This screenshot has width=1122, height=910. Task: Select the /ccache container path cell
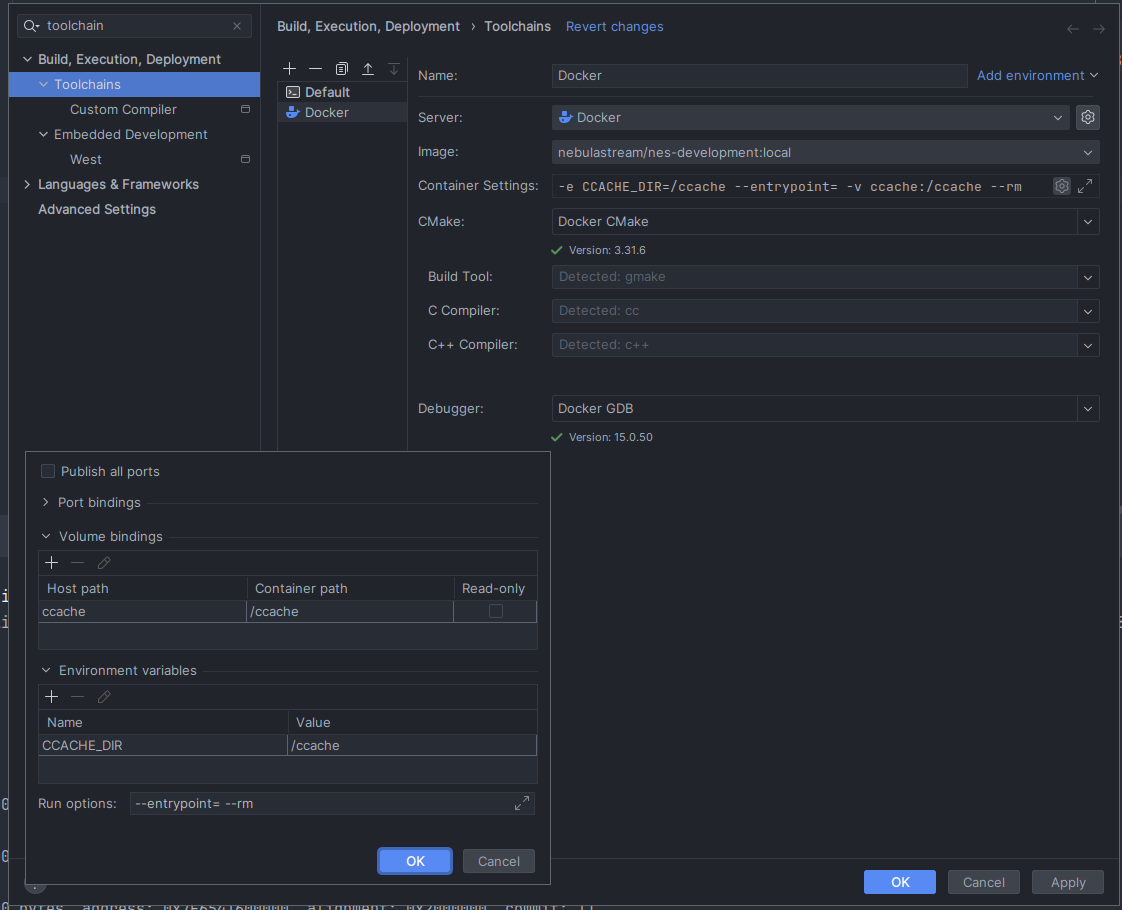[x=350, y=611]
